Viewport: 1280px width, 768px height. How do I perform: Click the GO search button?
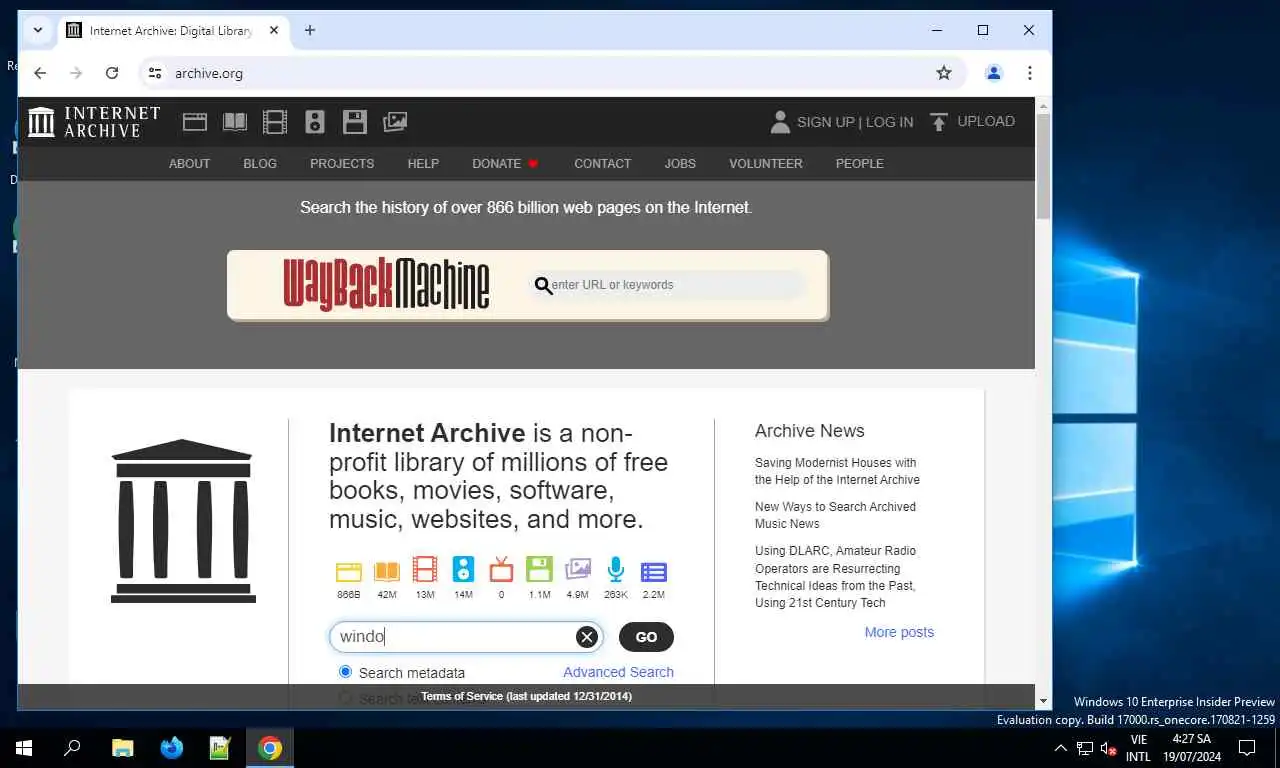(646, 637)
